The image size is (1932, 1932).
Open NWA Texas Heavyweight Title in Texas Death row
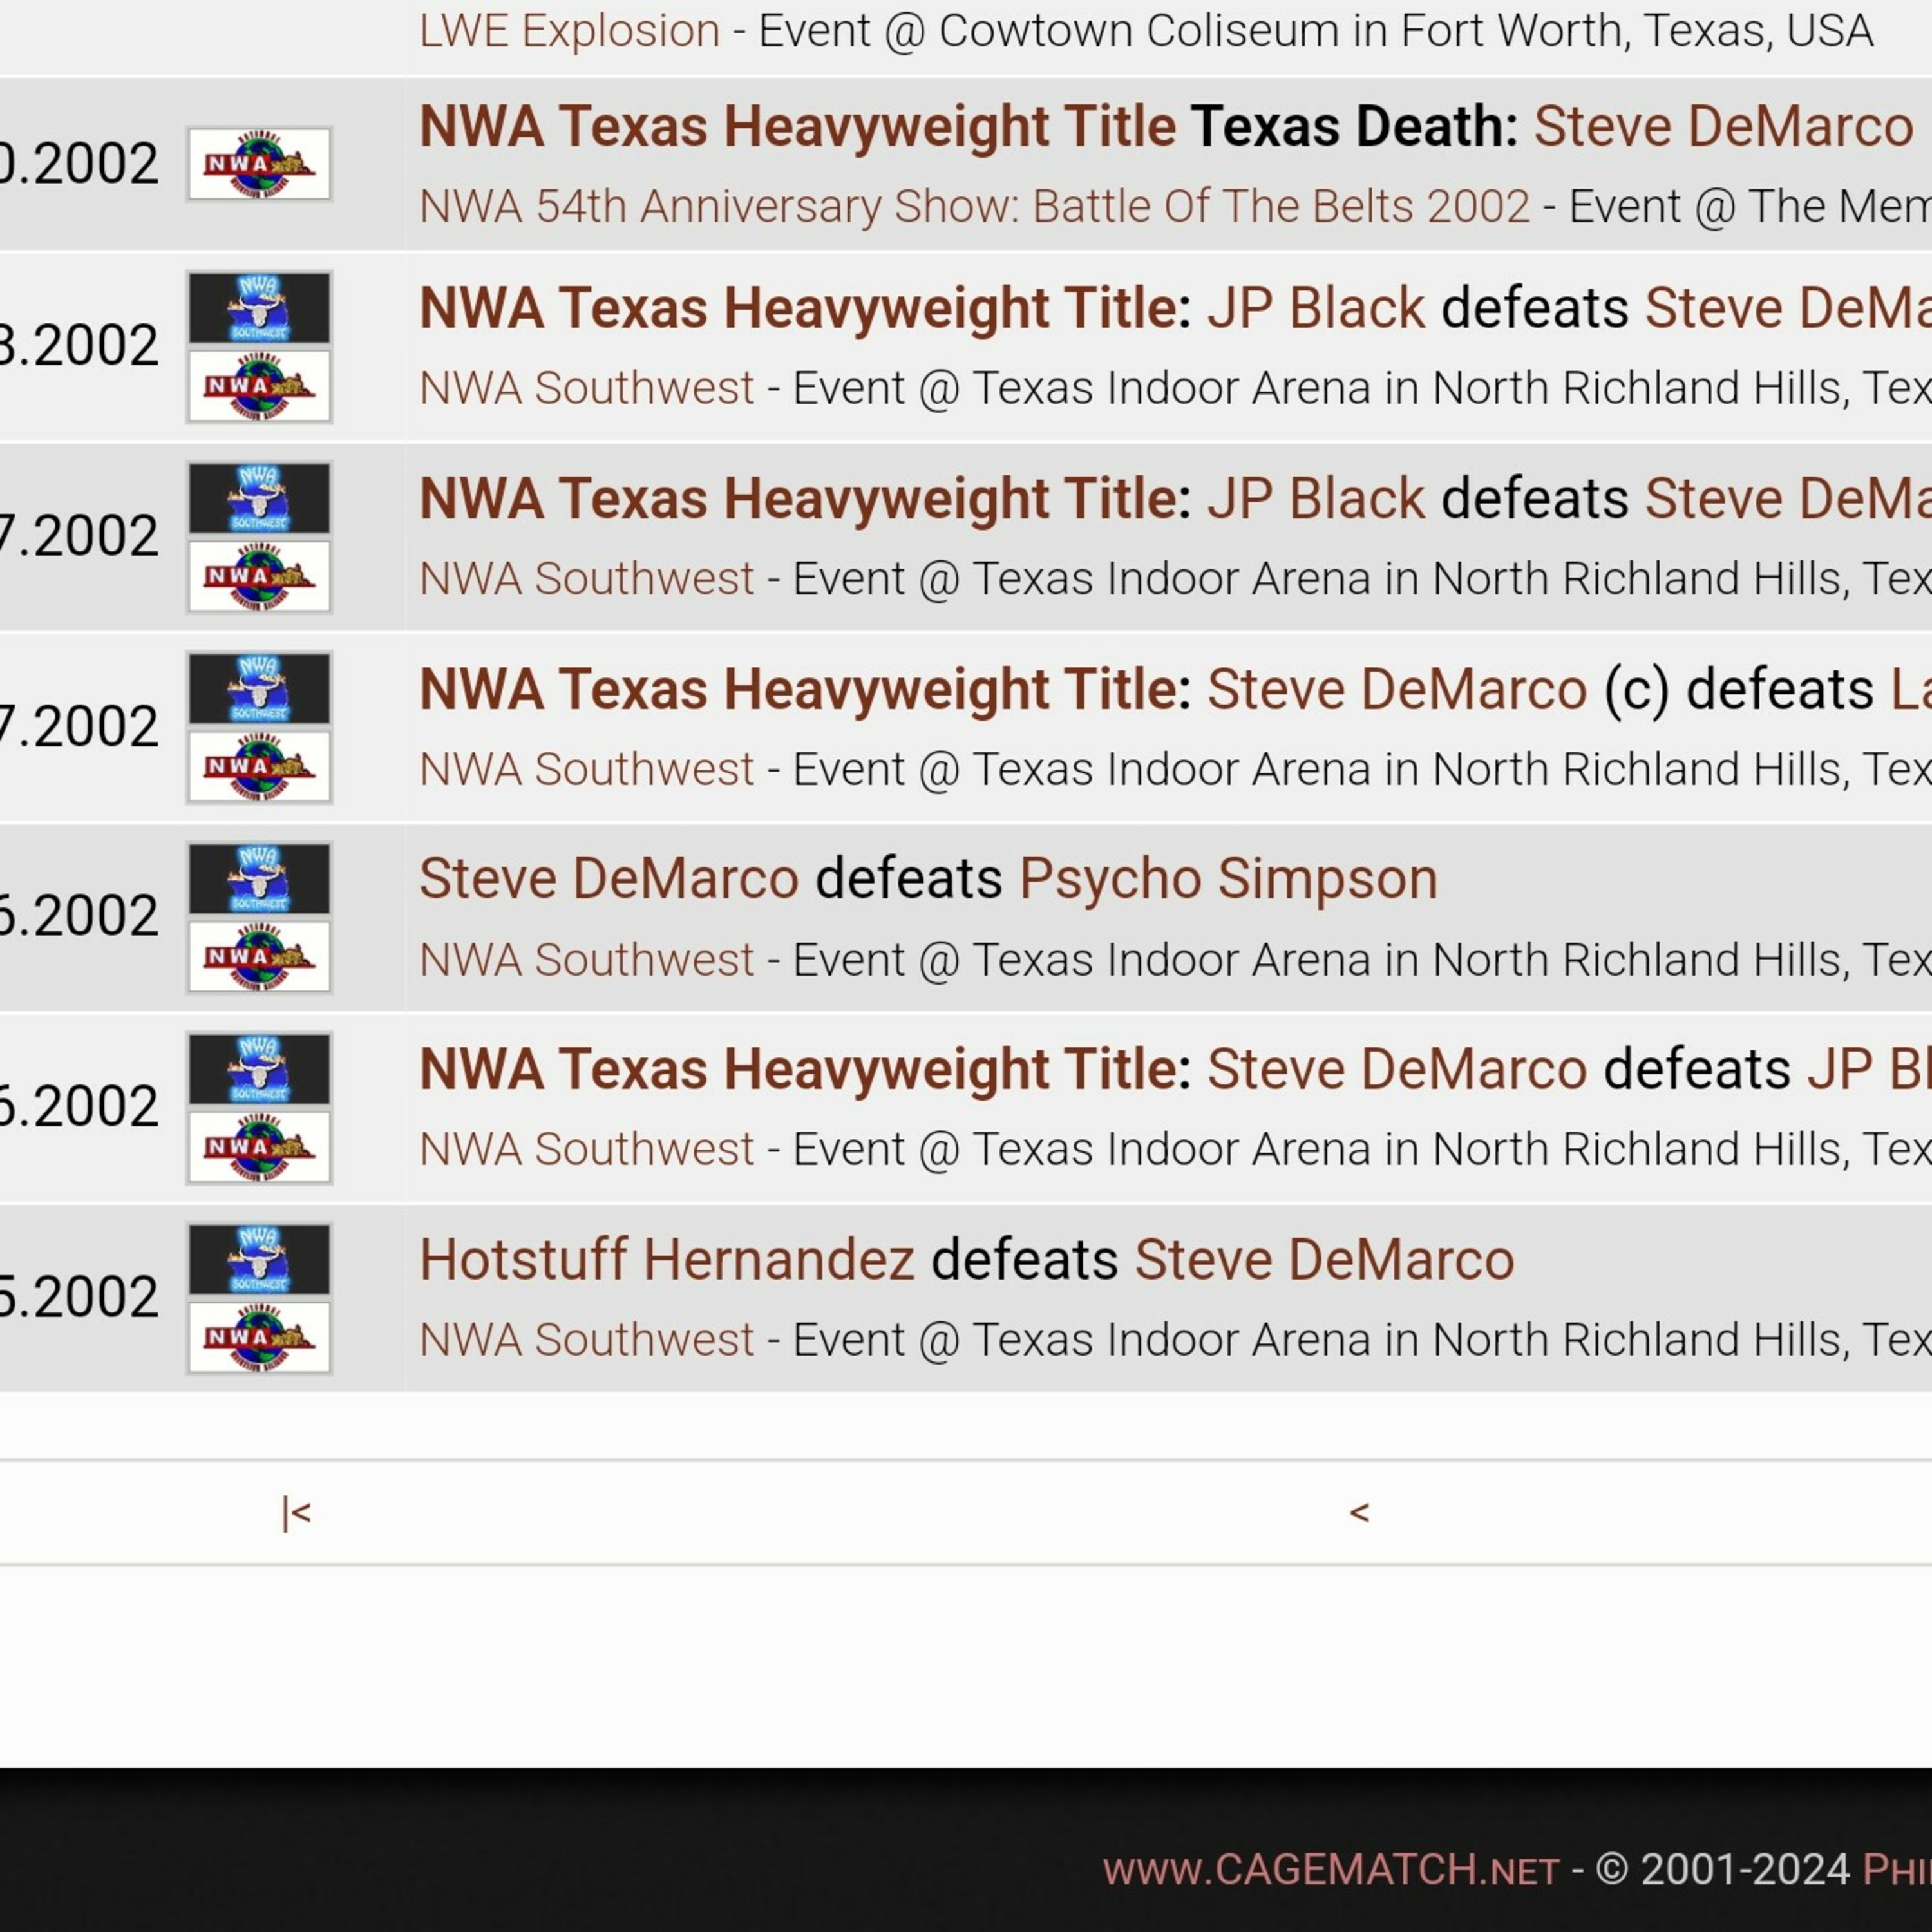click(797, 127)
